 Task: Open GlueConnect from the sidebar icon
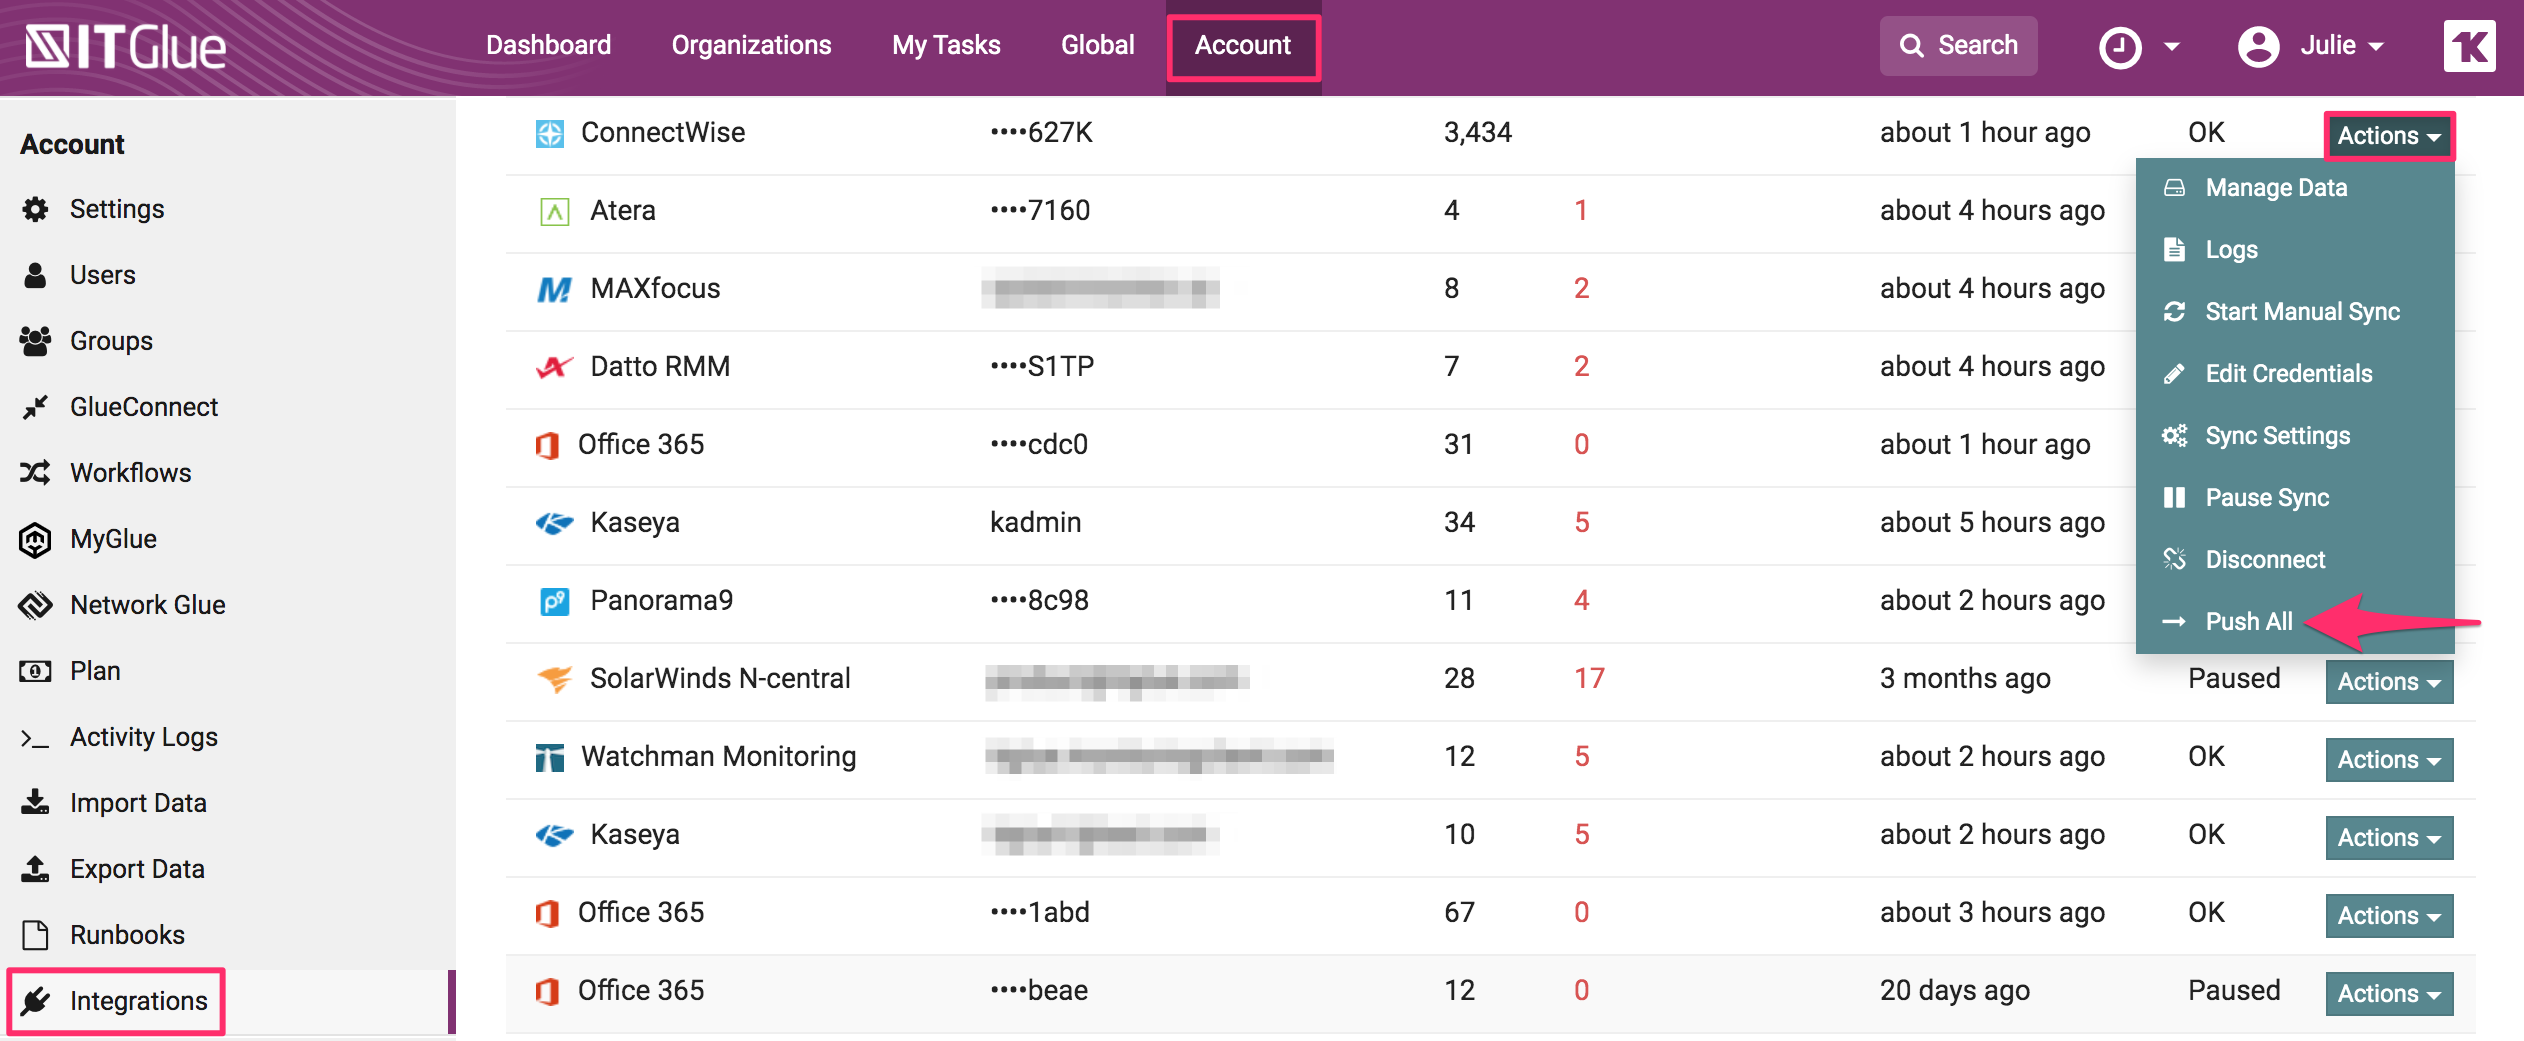36,407
